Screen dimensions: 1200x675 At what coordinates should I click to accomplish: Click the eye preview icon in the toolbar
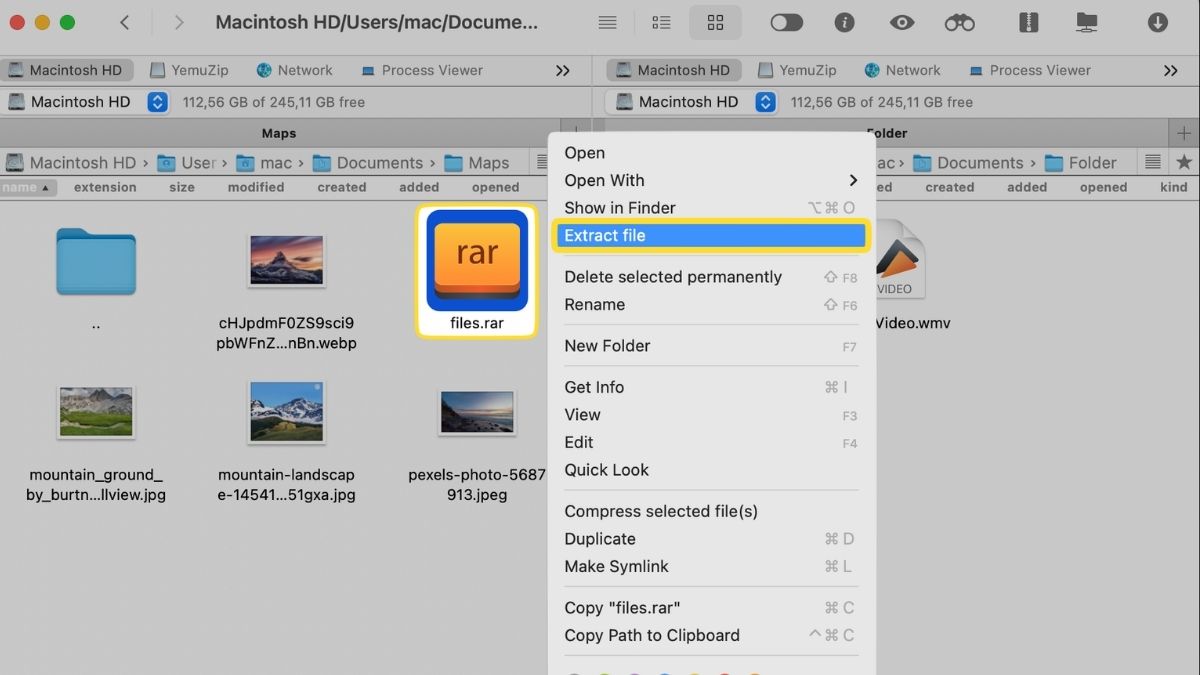(x=901, y=22)
